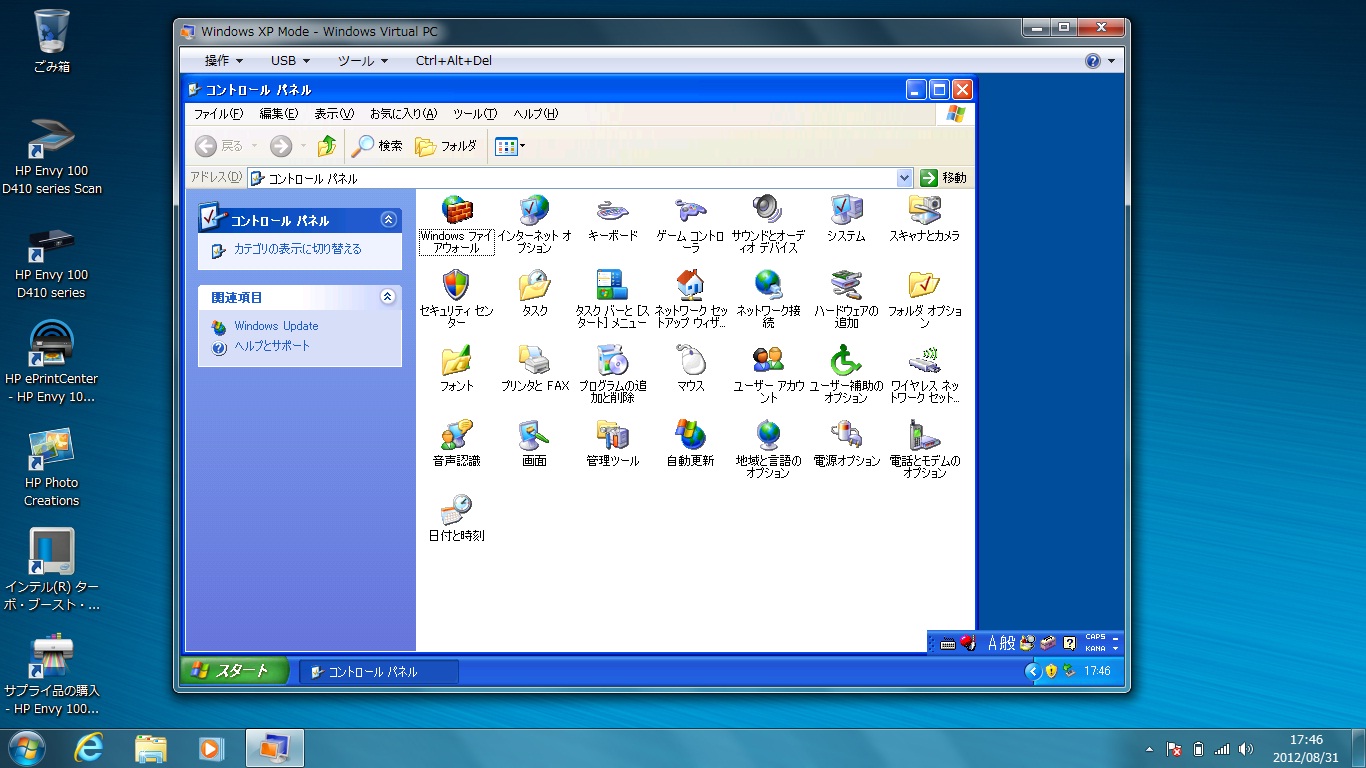This screenshot has height=768, width=1366.
Task: Open the Views dropdown in toolbar
Action: click(x=510, y=146)
